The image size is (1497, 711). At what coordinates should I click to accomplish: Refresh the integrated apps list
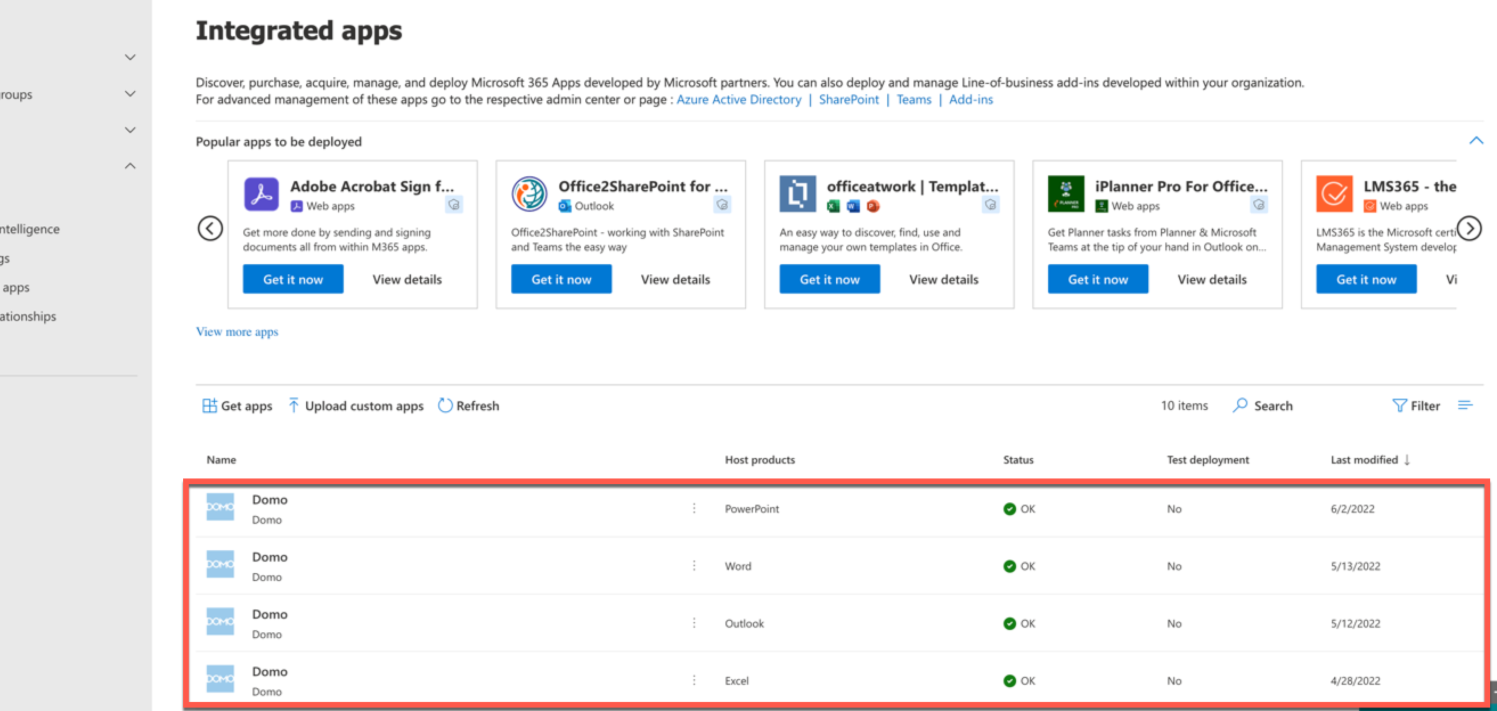pyautogui.click(x=468, y=405)
